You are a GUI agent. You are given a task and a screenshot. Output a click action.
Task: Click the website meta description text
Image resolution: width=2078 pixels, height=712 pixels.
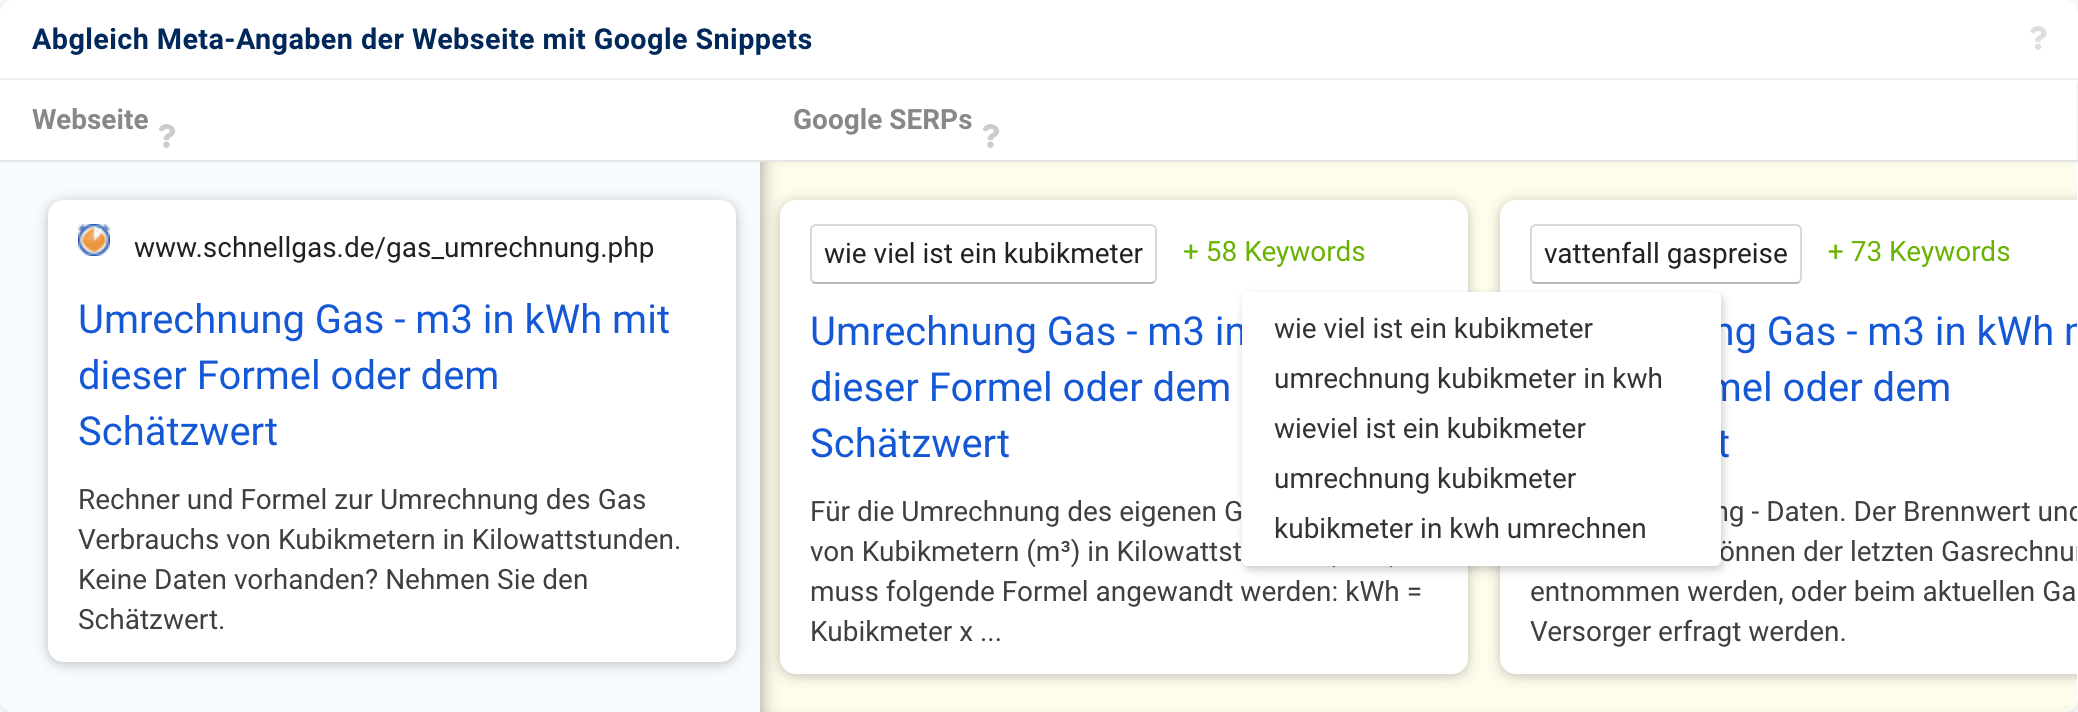point(378,559)
